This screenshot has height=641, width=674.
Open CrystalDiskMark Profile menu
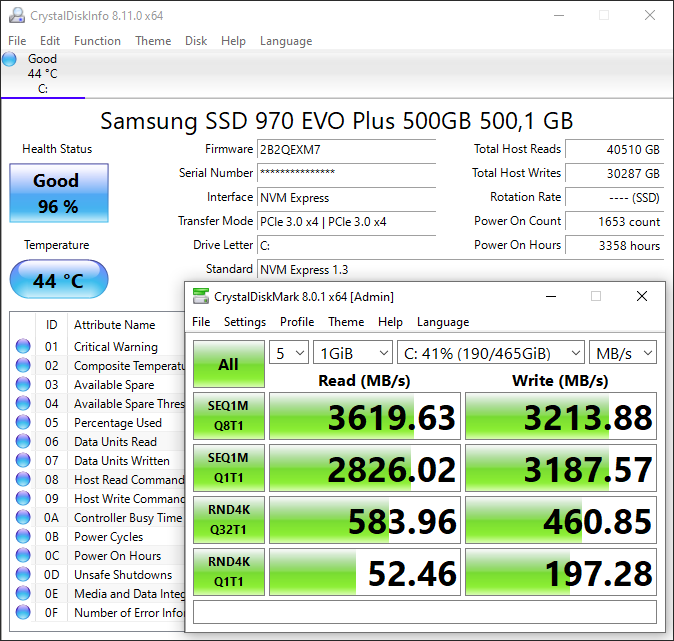click(297, 322)
